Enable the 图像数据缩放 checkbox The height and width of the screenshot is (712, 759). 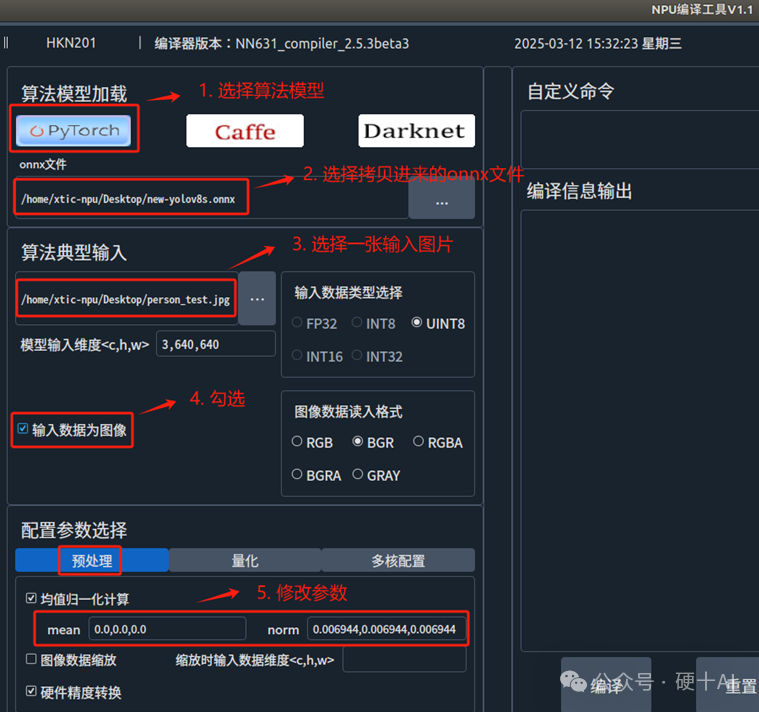click(31, 660)
